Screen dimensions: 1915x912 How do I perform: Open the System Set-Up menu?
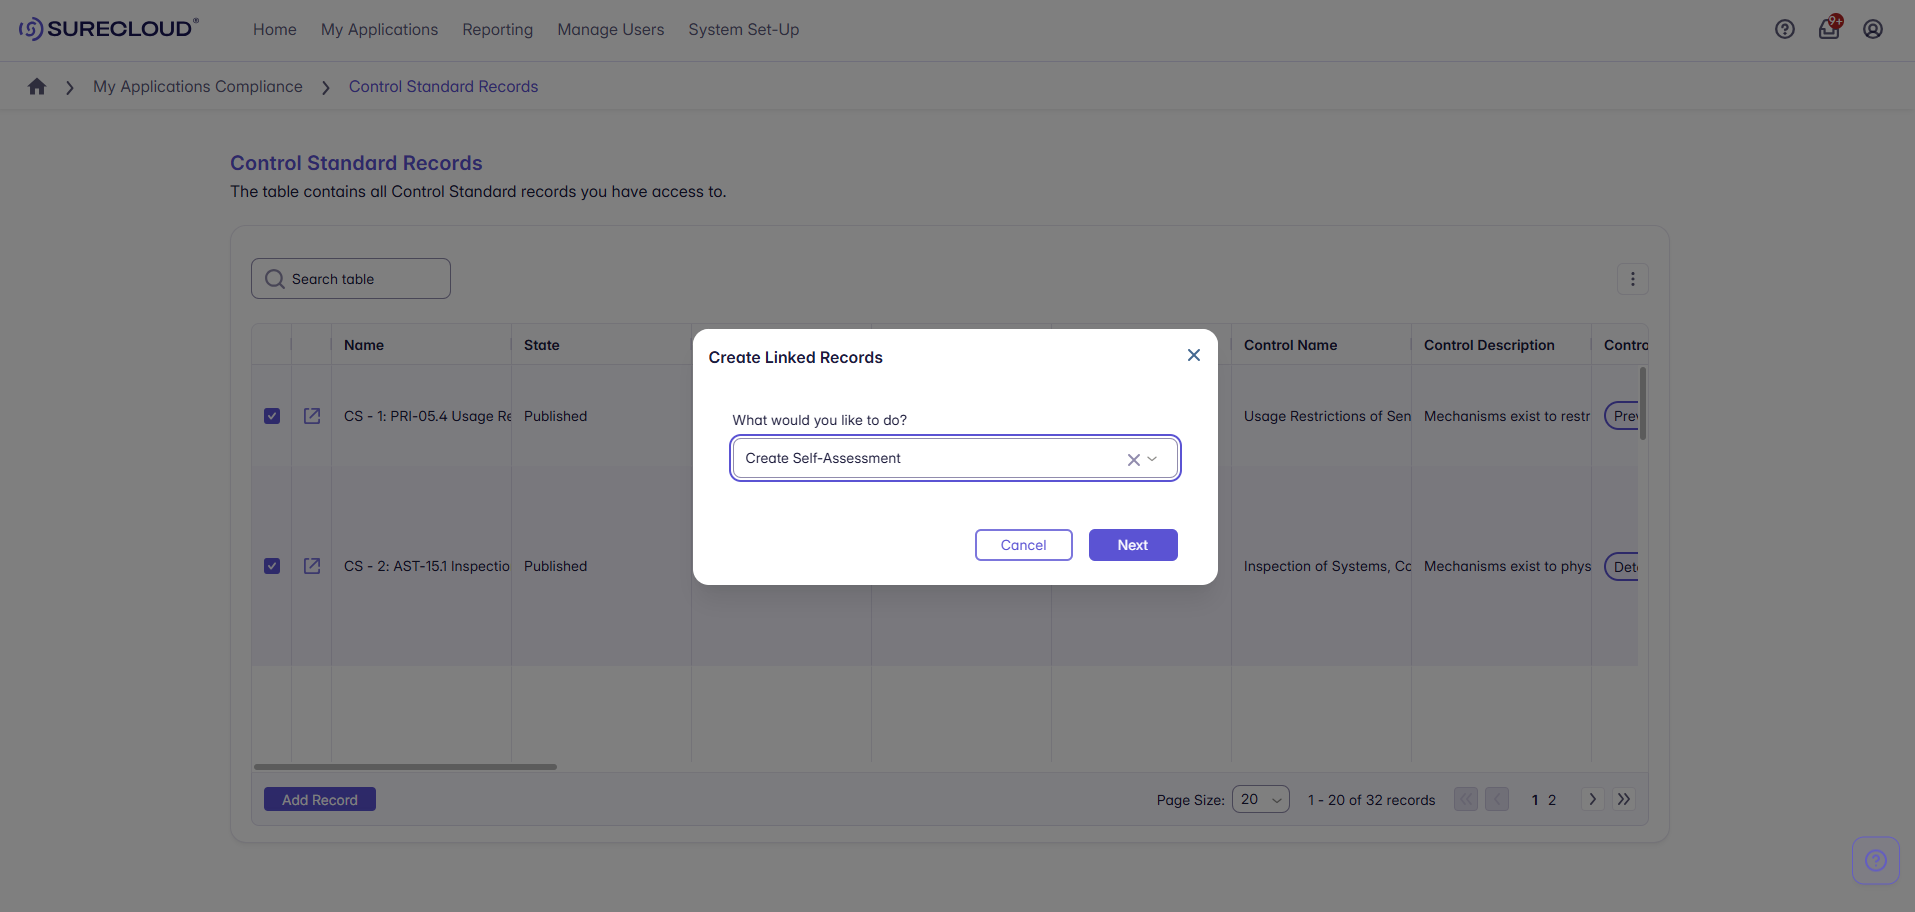click(x=743, y=30)
